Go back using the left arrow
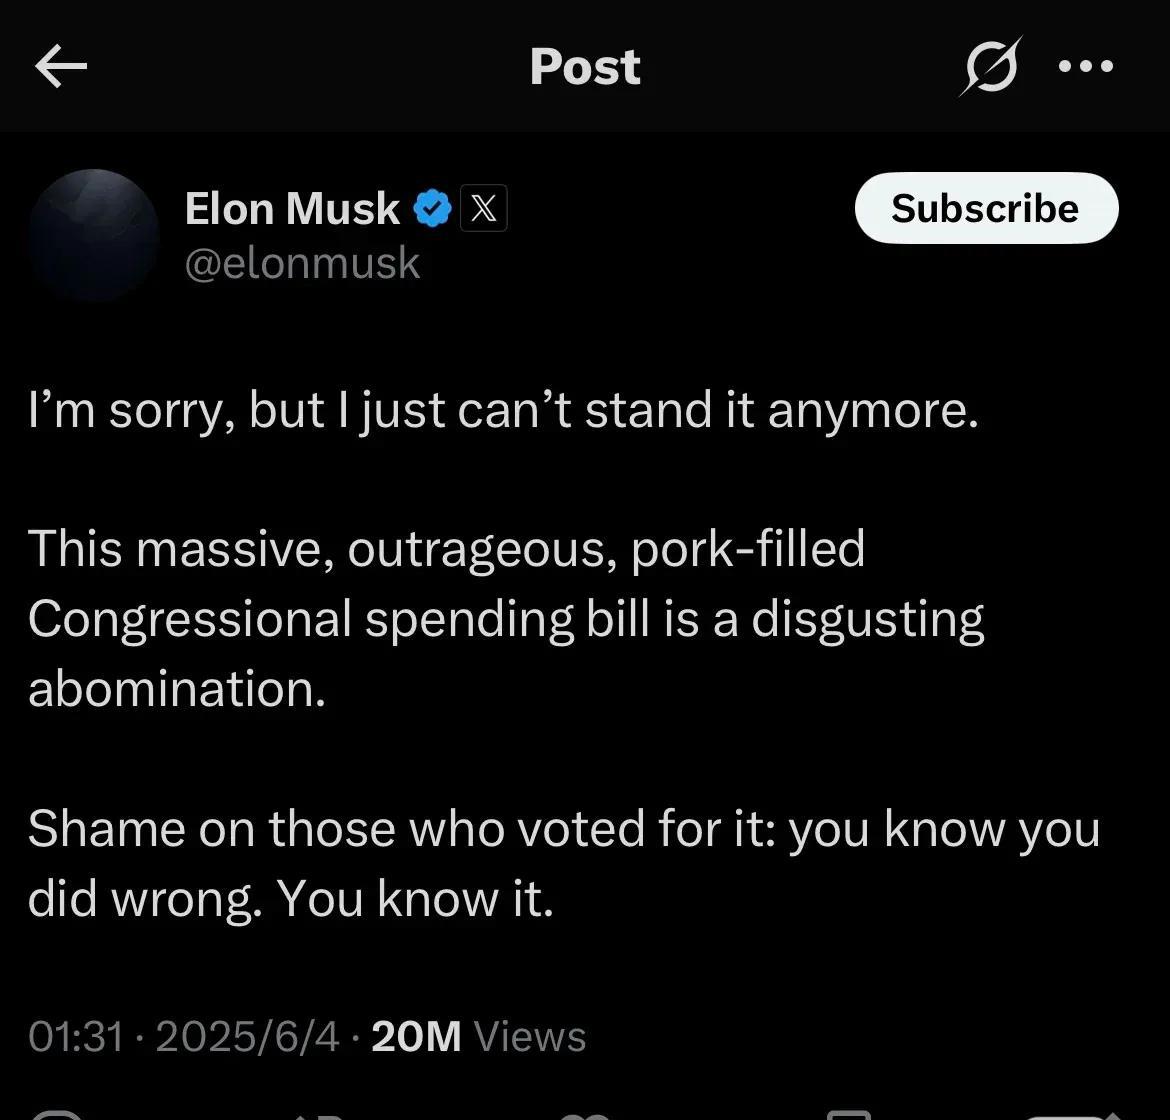 tap(61, 66)
